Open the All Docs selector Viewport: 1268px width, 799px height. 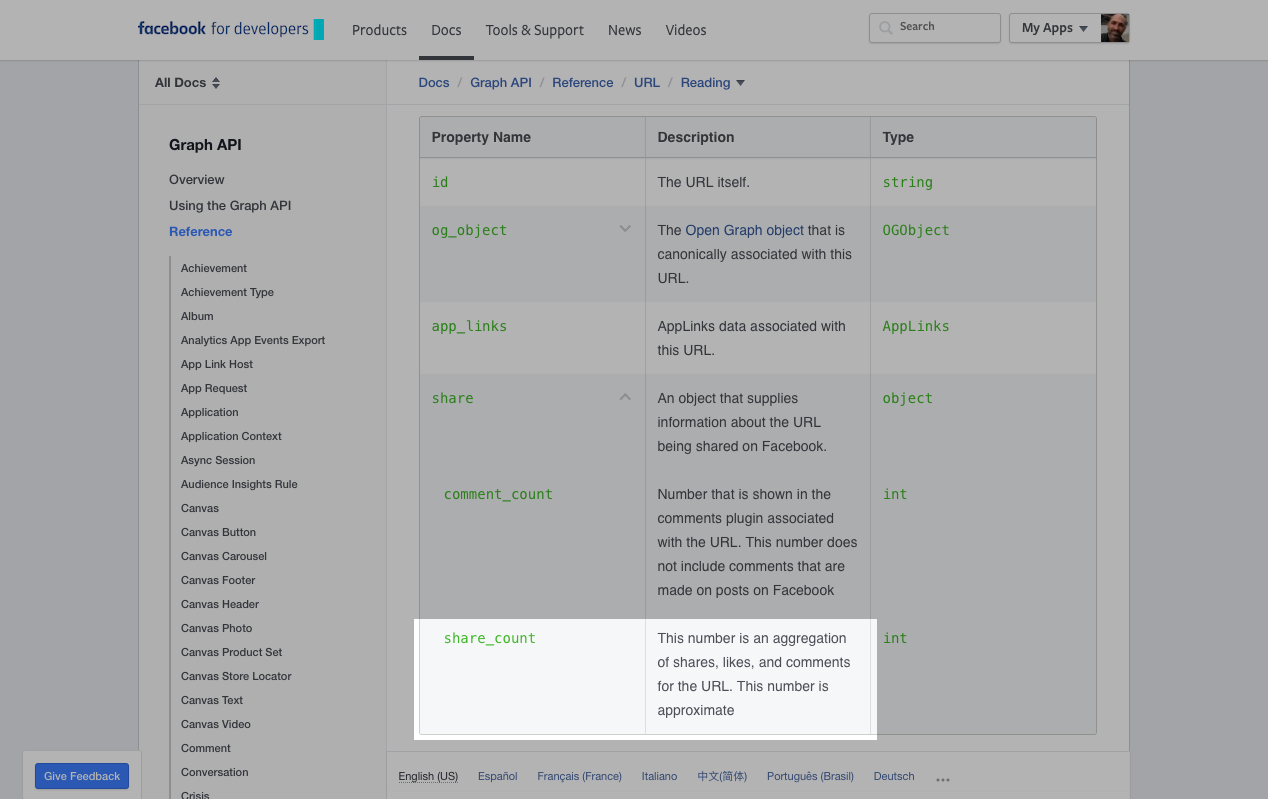(187, 83)
